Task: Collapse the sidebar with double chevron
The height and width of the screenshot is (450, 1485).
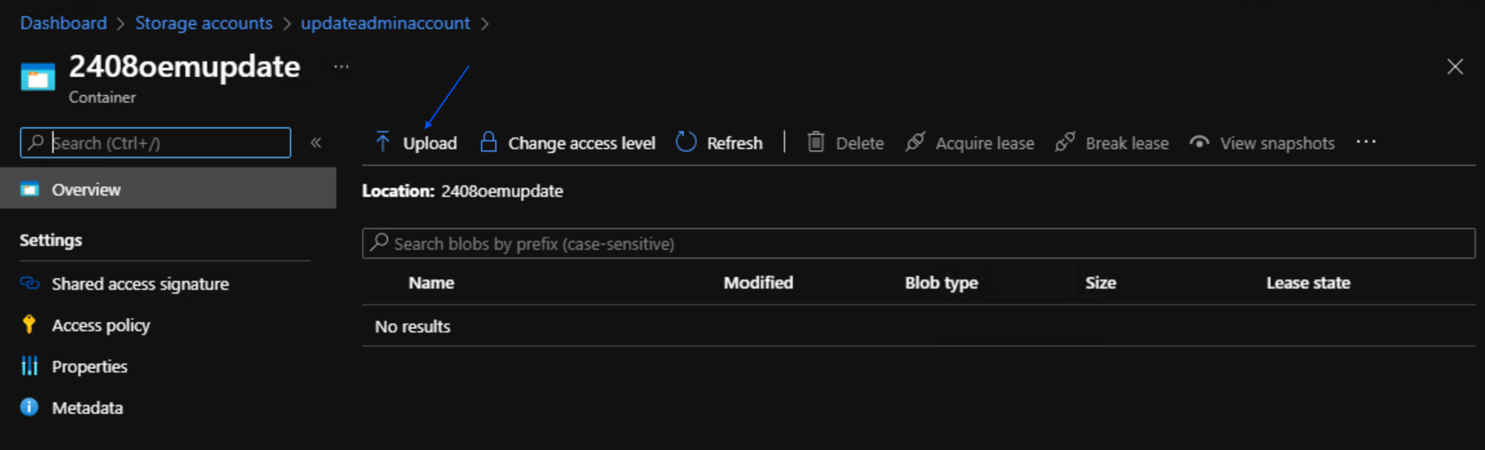Action: pyautogui.click(x=316, y=142)
